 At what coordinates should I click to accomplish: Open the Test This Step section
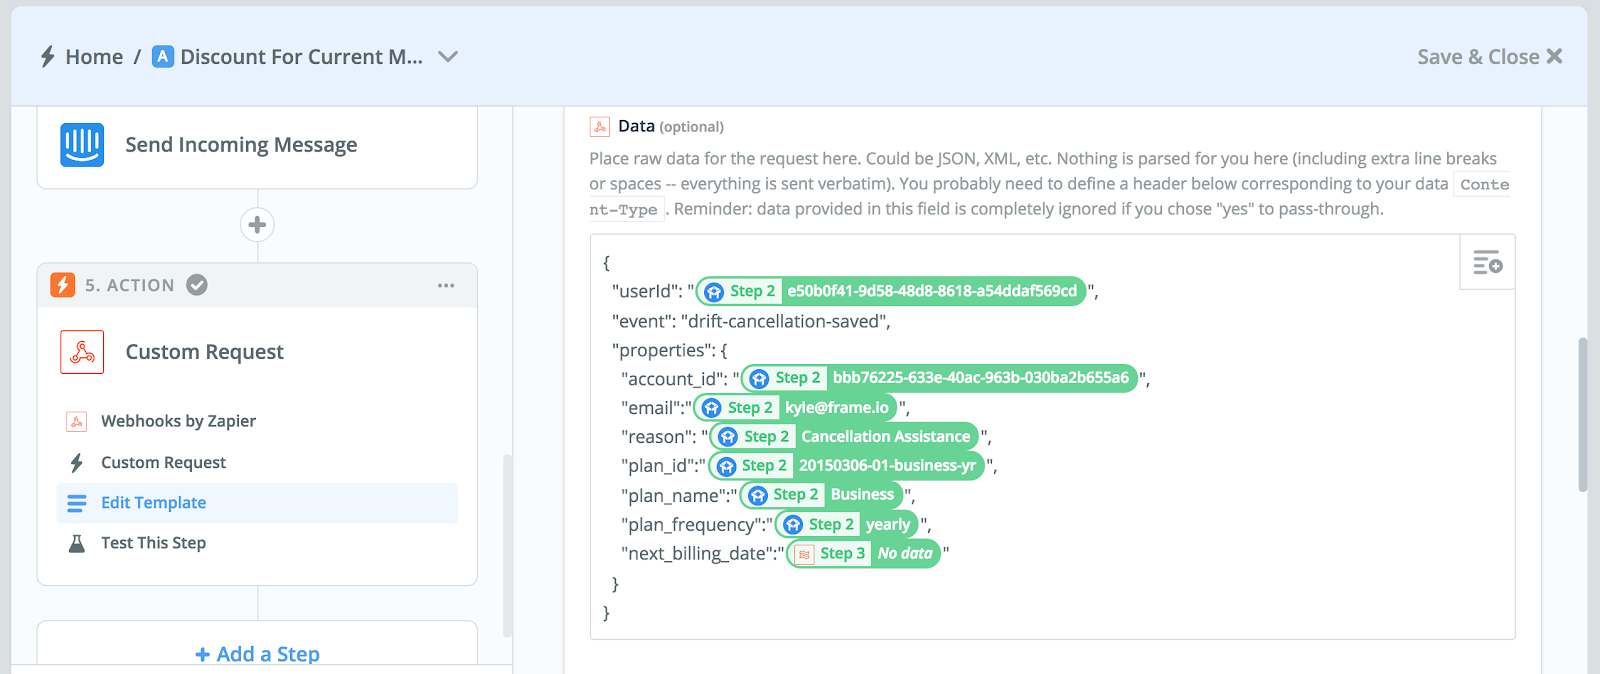coord(257,543)
